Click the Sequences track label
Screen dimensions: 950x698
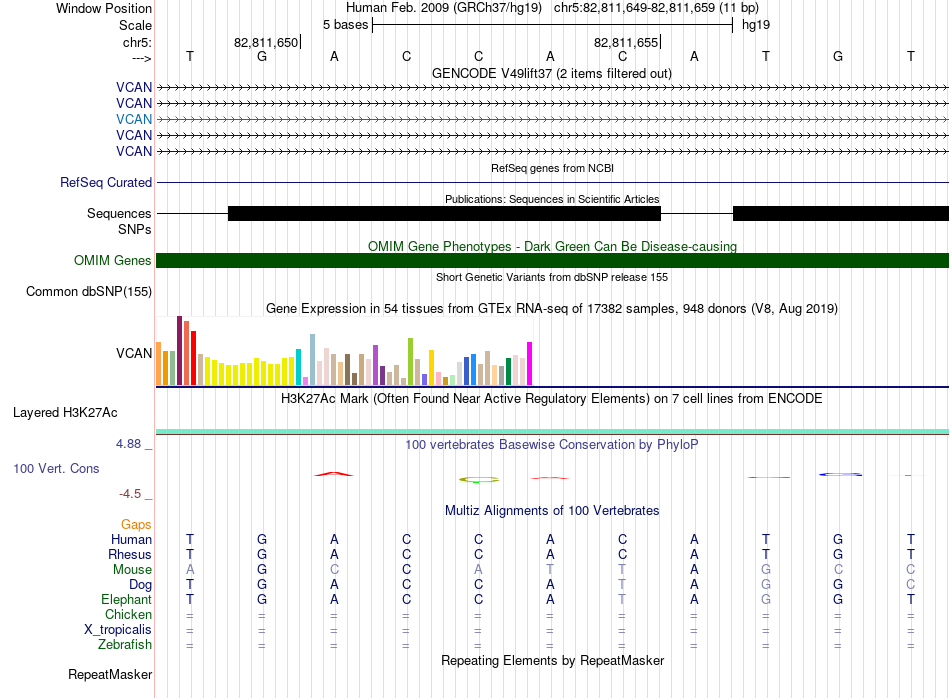pos(119,213)
